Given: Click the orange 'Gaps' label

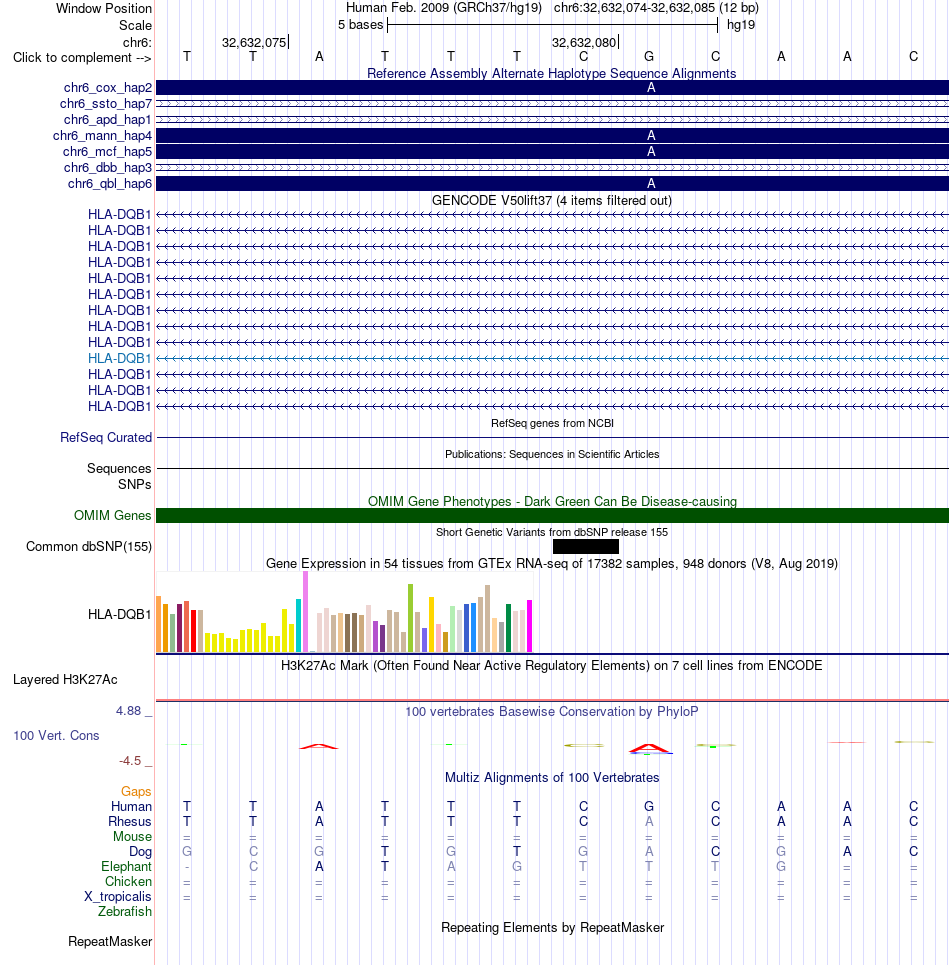Looking at the screenshot, I should tap(136, 791).
